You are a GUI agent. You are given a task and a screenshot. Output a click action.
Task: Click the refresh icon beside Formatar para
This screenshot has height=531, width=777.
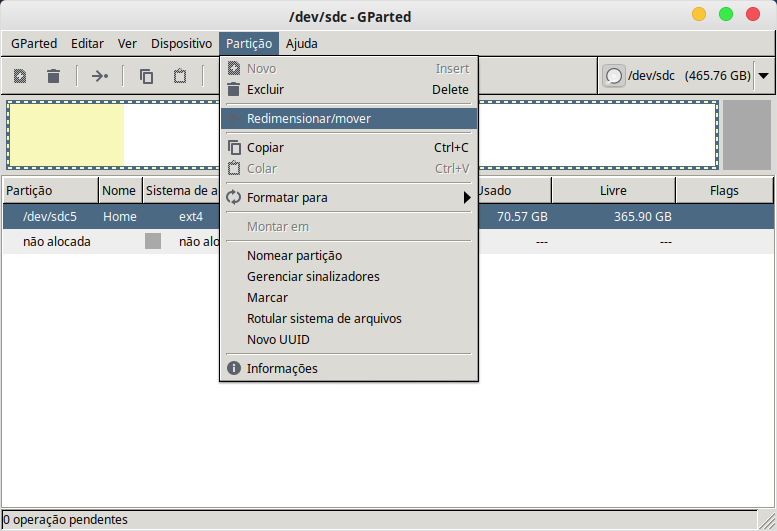(x=233, y=197)
